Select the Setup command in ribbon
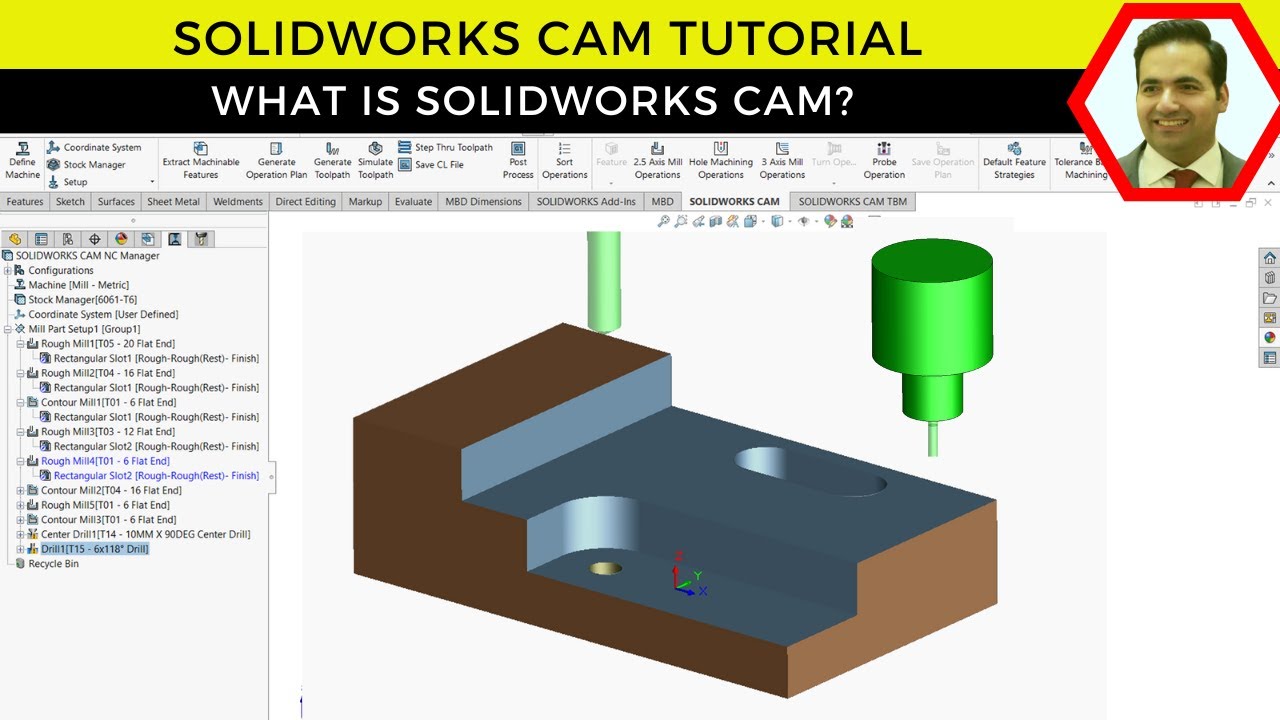 tap(68, 182)
